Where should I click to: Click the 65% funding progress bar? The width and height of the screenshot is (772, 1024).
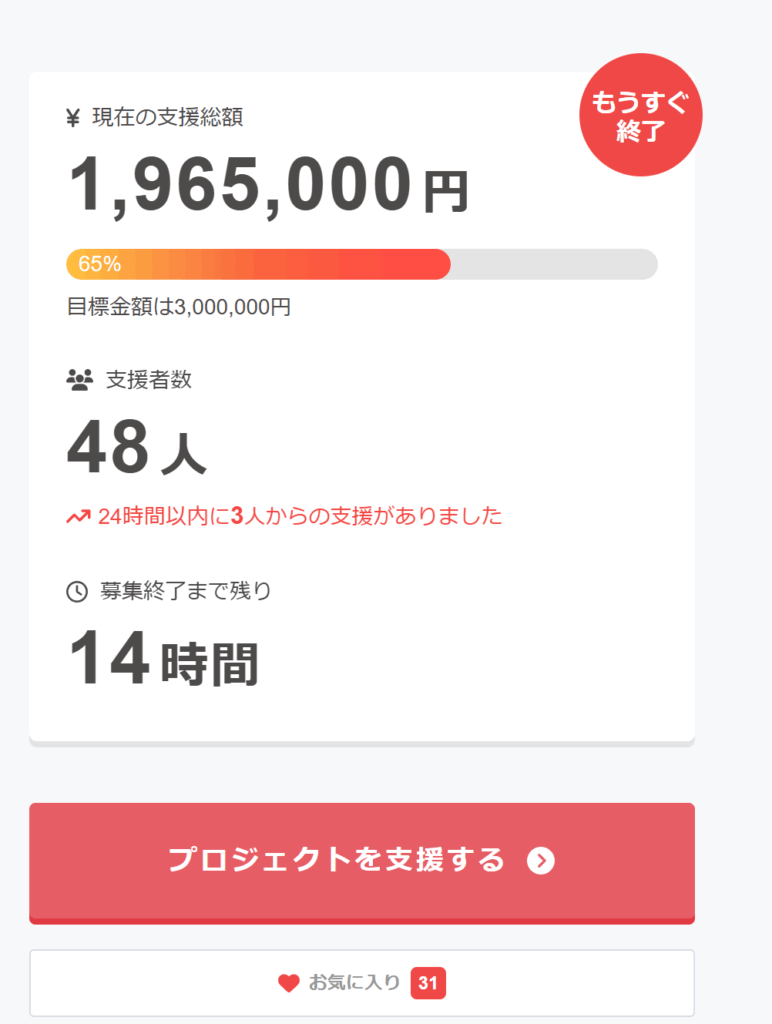[x=258, y=264]
